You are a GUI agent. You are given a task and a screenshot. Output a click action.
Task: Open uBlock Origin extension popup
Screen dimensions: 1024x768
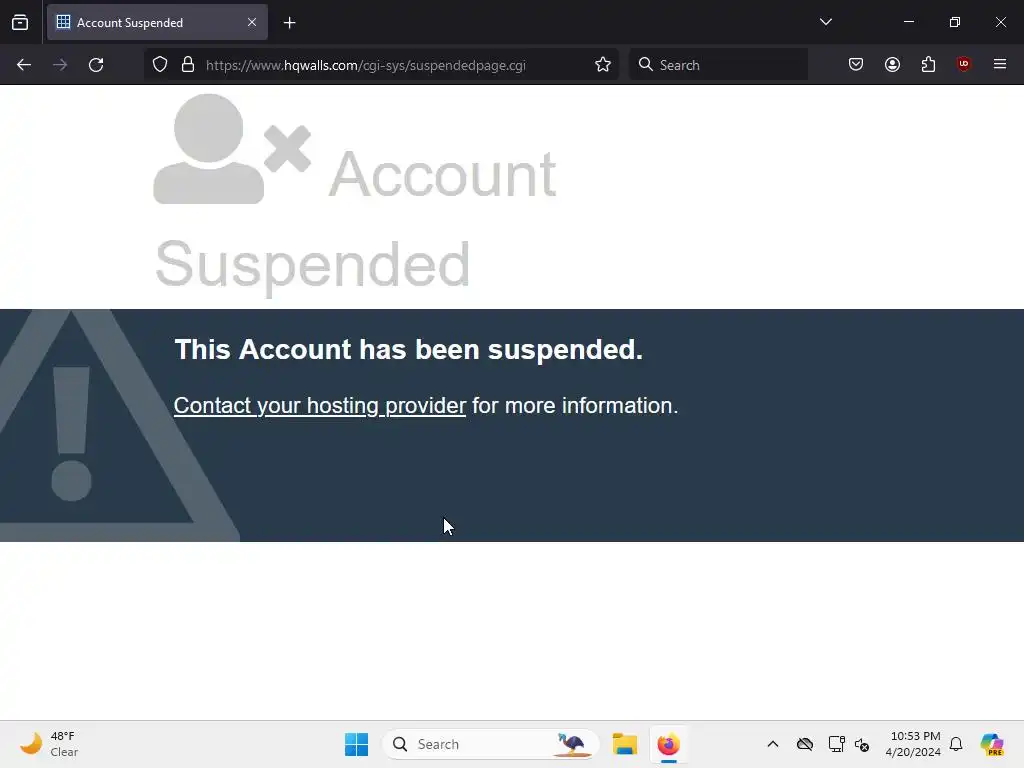[963, 64]
